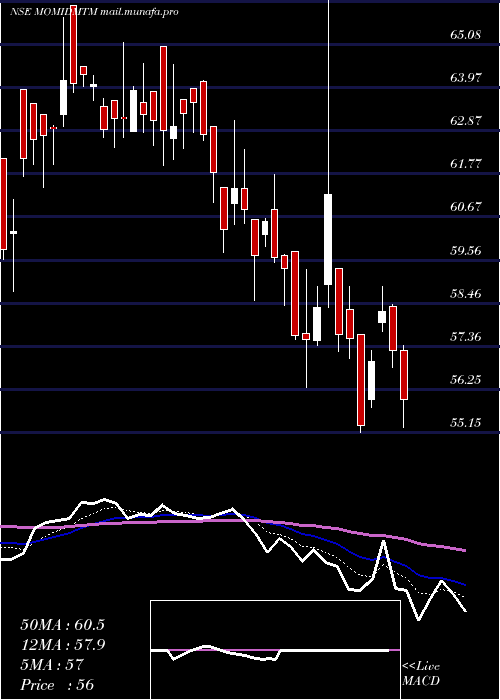Image resolution: width=500 pixels, height=700 pixels.
Task: Click the 59.56 price axis label
Action: click(x=466, y=250)
